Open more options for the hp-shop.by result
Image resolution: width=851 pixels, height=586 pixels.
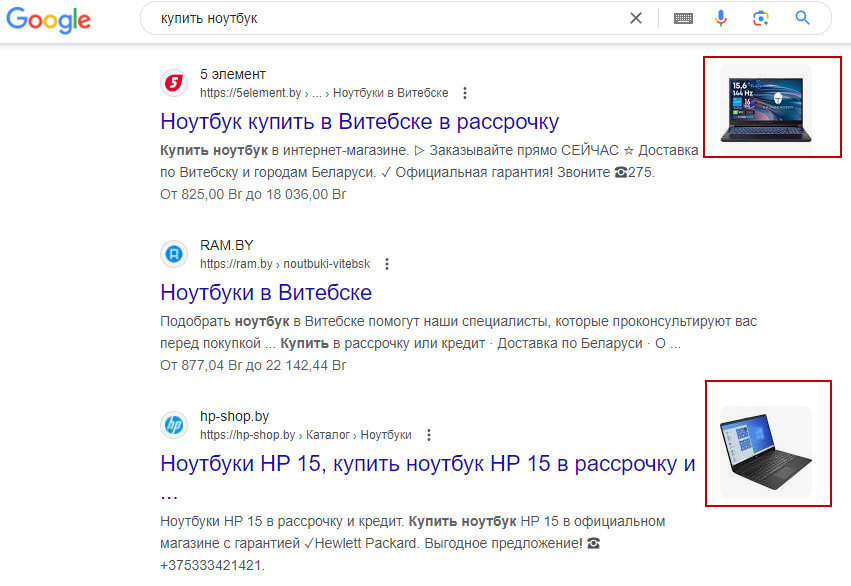point(429,435)
